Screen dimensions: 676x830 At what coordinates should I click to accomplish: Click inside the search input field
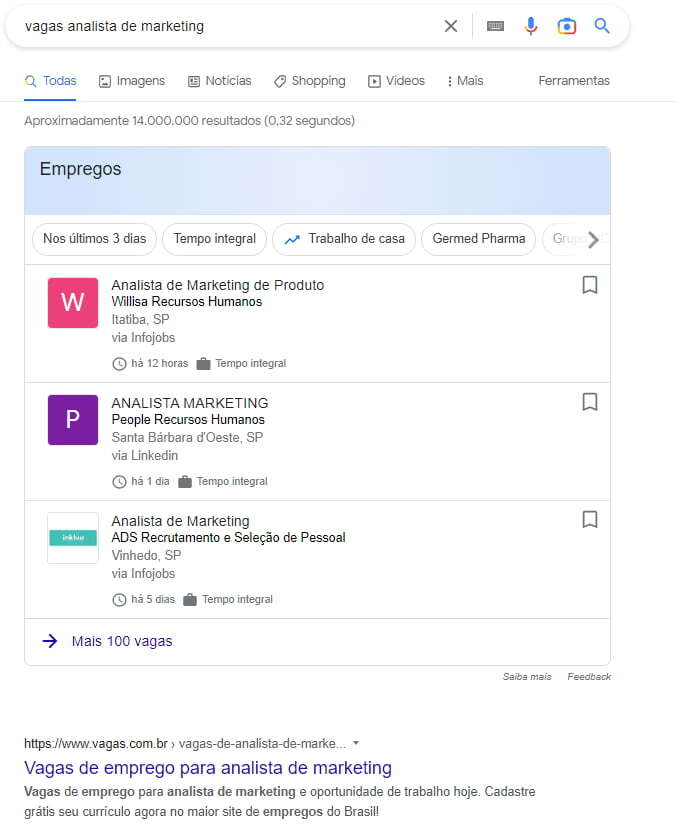[x=200, y=26]
